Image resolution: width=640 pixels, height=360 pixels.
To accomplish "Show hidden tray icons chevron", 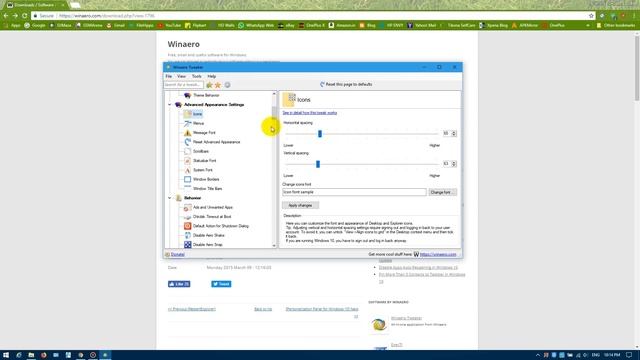I will tap(538, 355).
